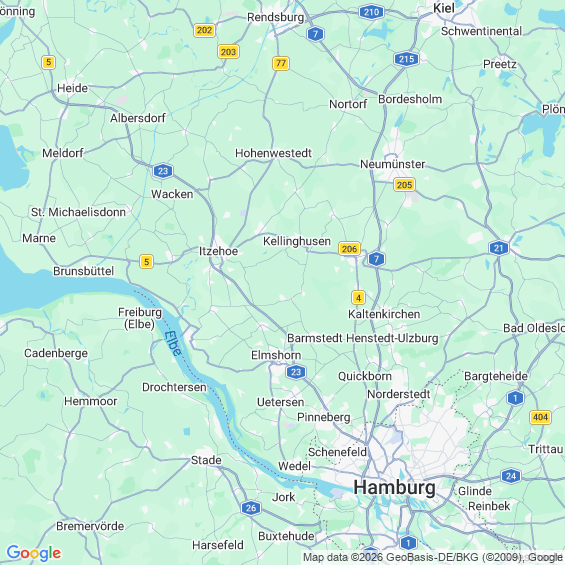This screenshot has width=565, height=565.
Task: Click the A26 shield near Stade
Action: click(x=251, y=508)
